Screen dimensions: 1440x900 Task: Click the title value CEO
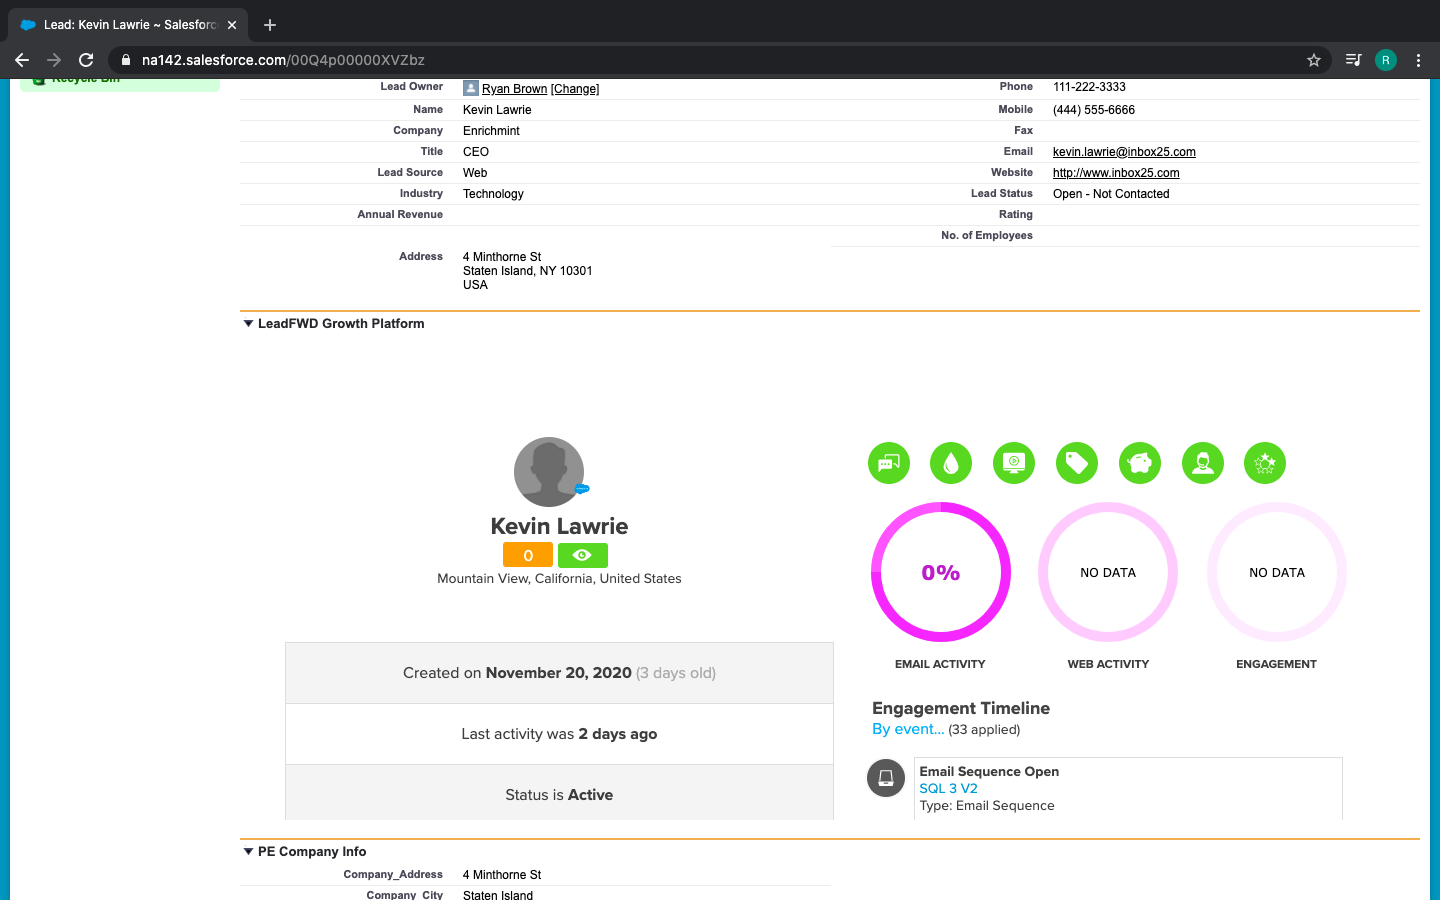pos(476,152)
